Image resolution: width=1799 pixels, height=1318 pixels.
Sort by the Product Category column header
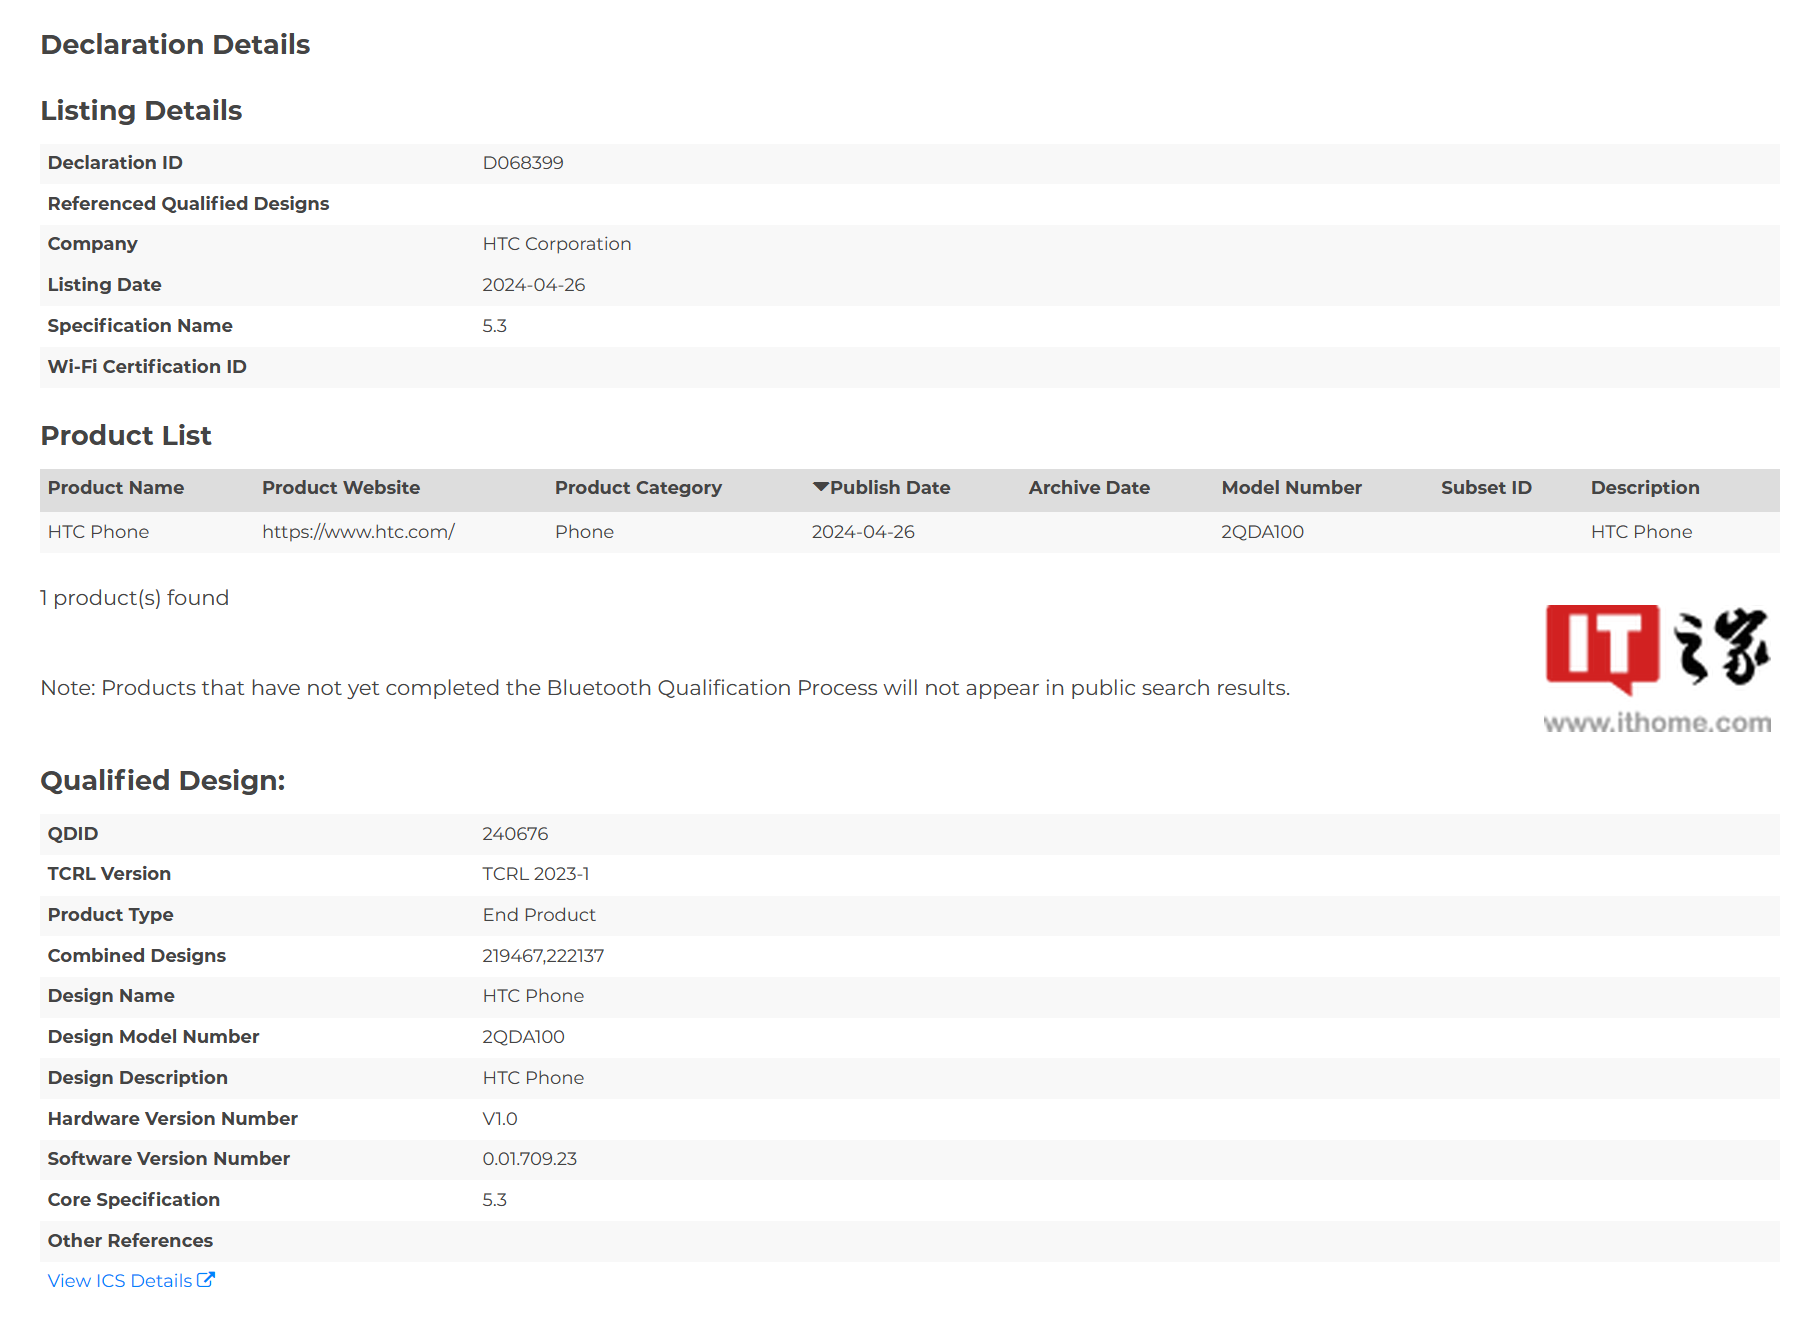click(638, 488)
